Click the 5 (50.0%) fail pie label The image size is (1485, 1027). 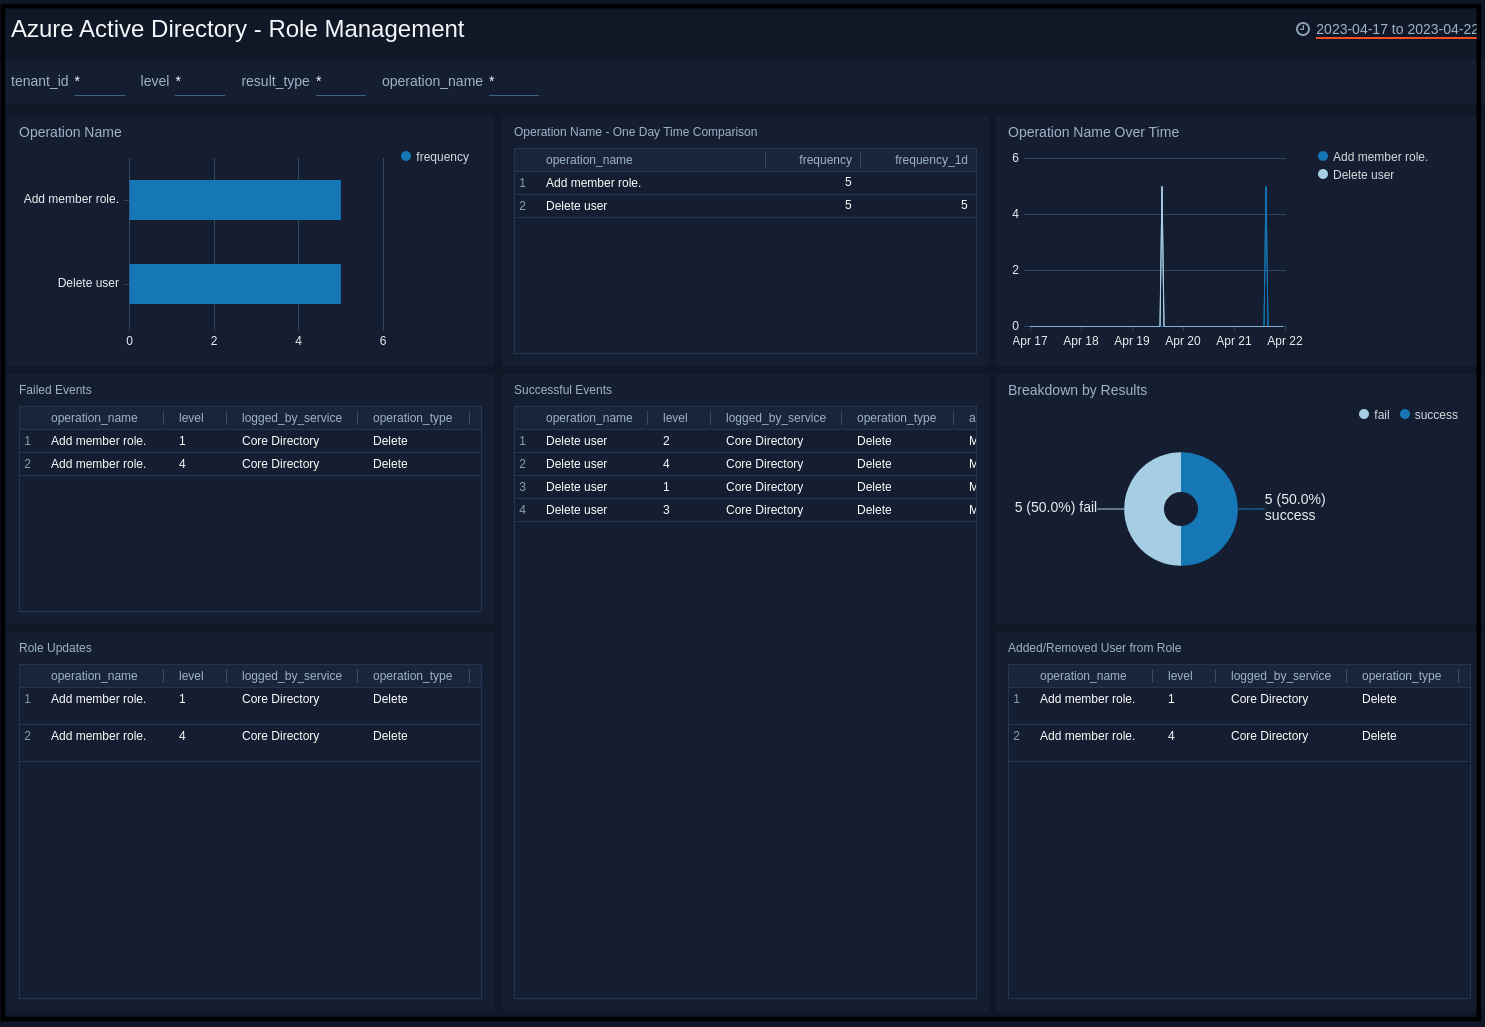click(1056, 507)
